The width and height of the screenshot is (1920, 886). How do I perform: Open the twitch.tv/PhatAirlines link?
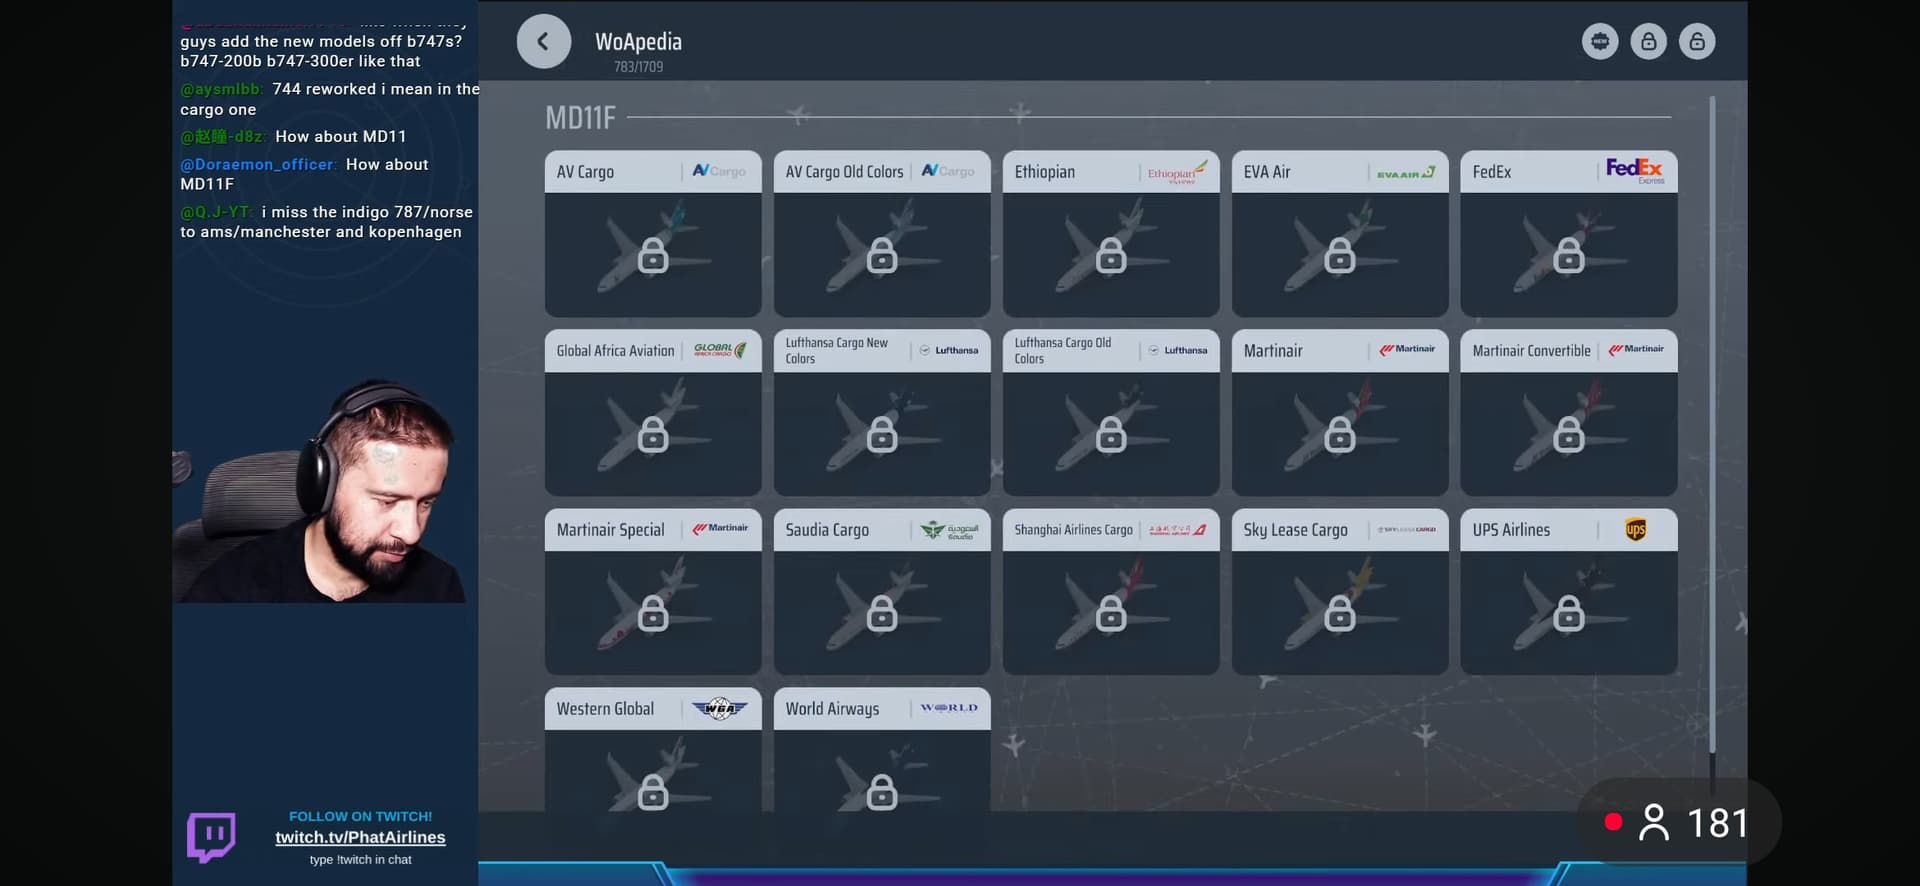click(360, 838)
